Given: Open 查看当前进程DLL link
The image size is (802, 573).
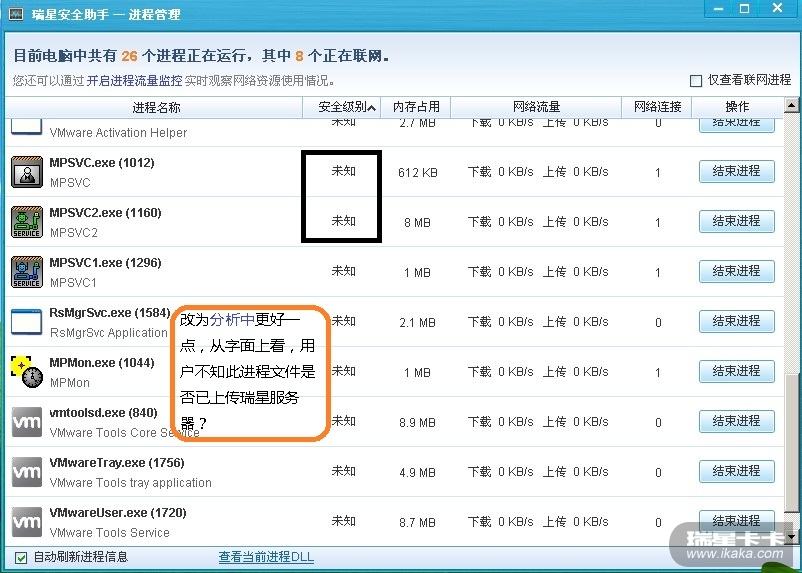Looking at the screenshot, I should 266,557.
